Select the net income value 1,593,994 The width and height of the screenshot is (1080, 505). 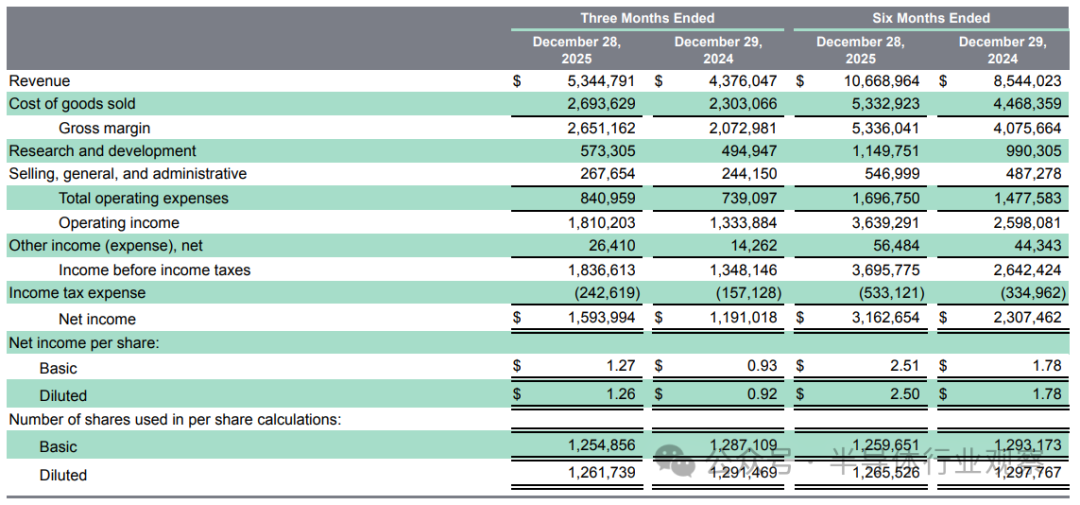(x=601, y=318)
